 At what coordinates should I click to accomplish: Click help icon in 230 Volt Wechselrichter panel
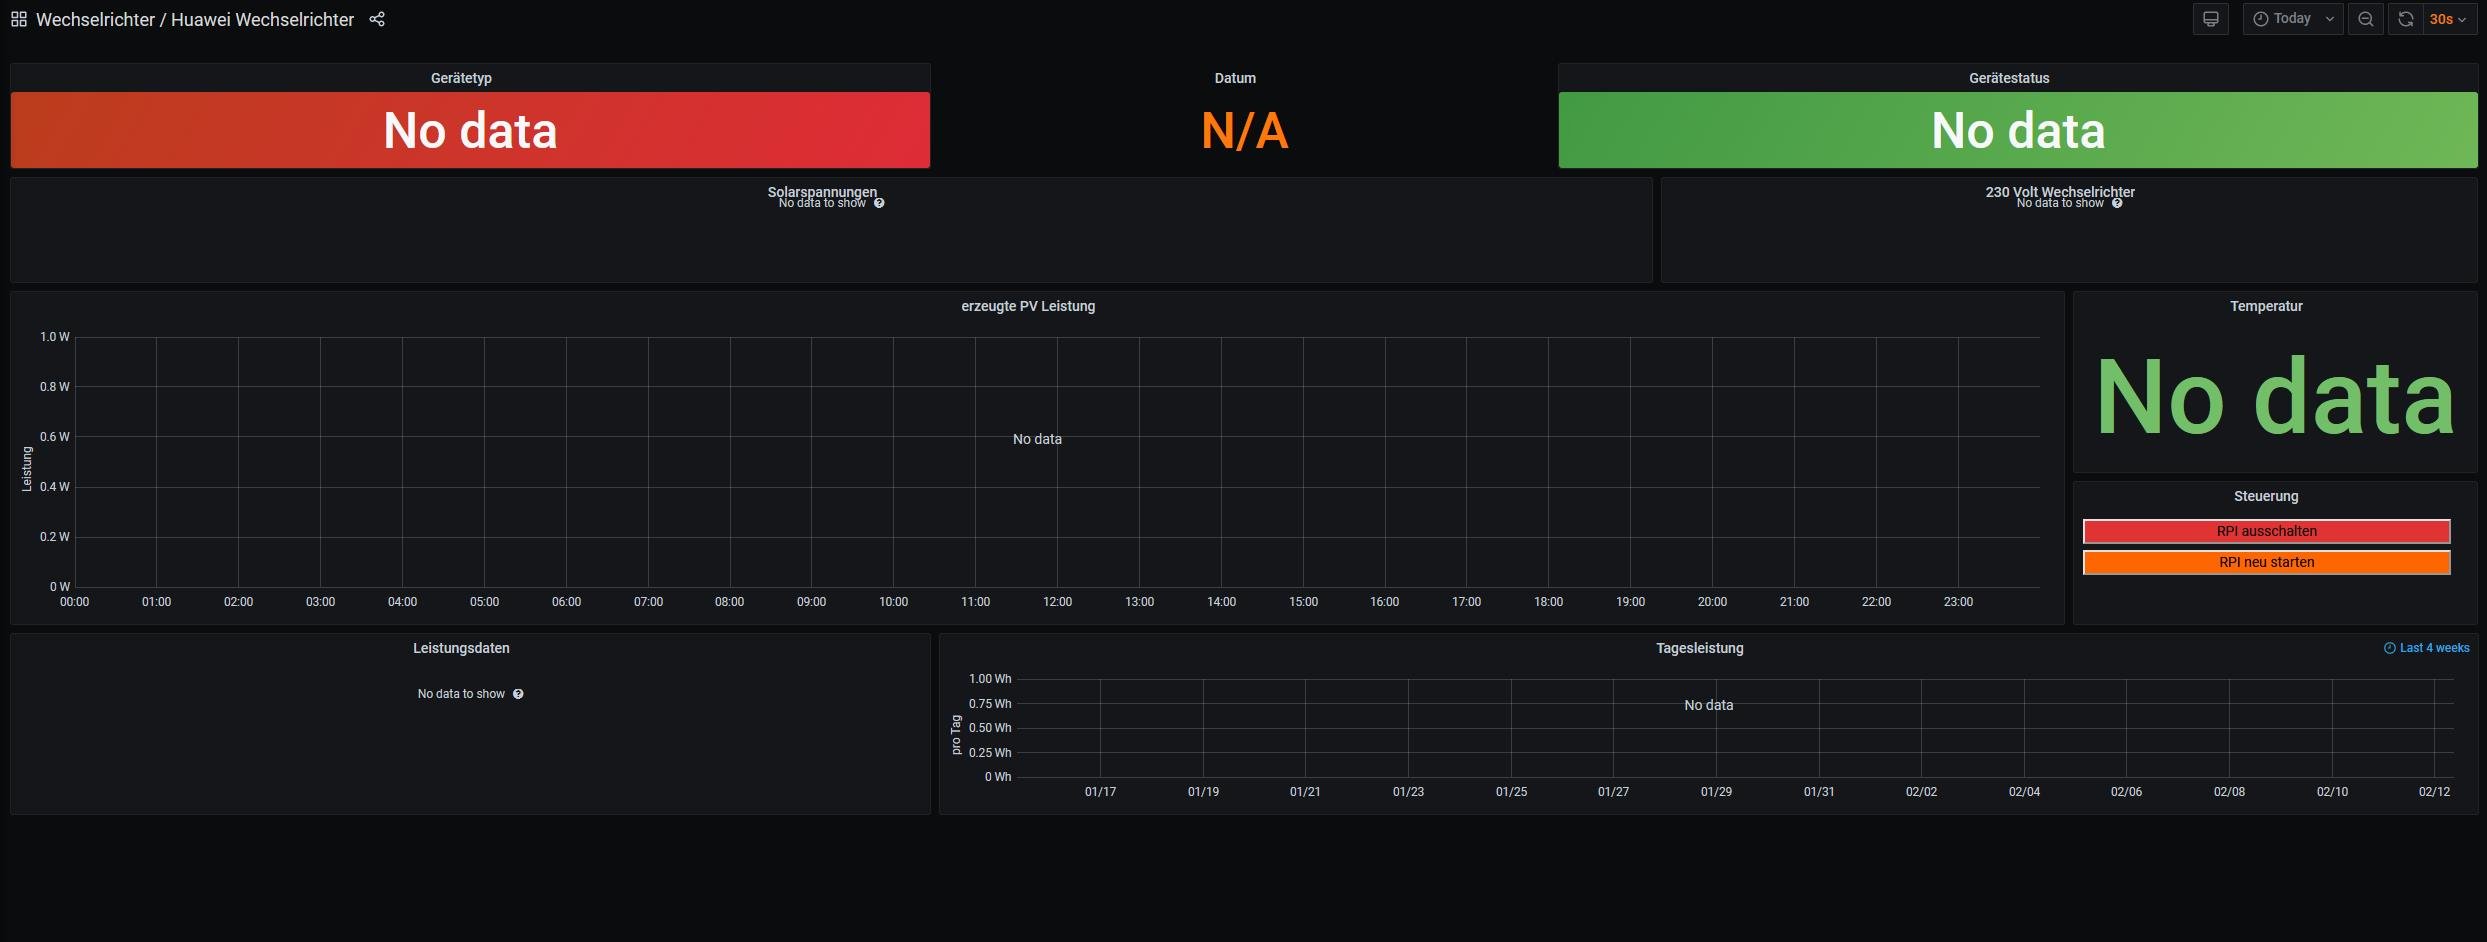(2117, 204)
